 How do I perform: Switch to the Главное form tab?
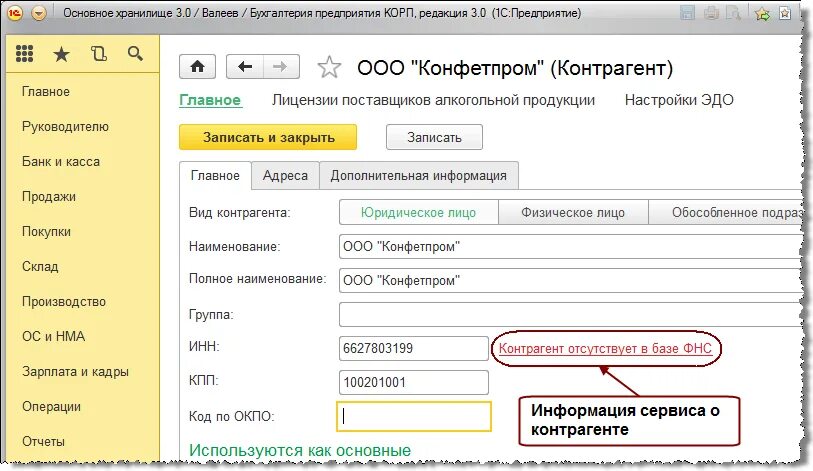click(x=215, y=176)
